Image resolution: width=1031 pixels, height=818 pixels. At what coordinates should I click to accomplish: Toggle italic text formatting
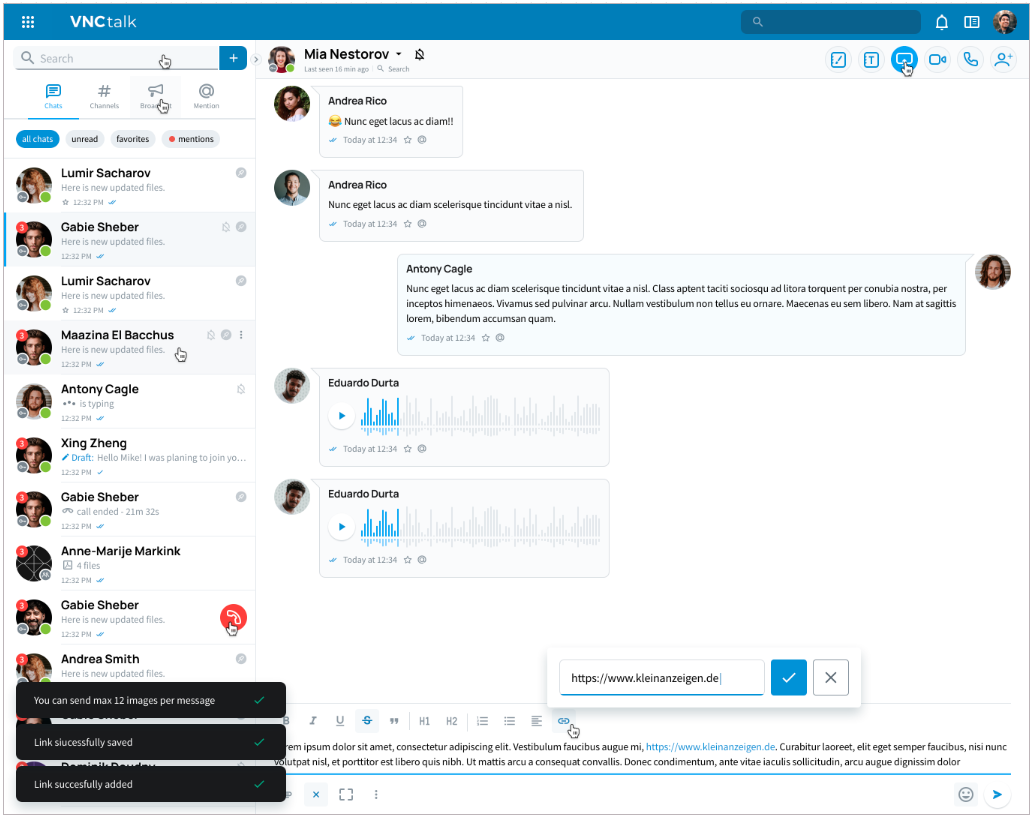[313, 720]
